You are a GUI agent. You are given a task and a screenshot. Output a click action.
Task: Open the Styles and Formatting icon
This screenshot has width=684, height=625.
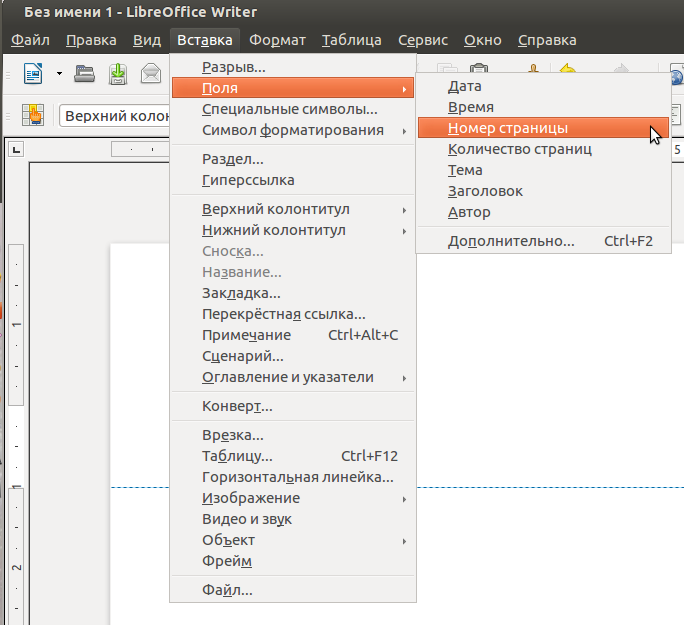33,115
